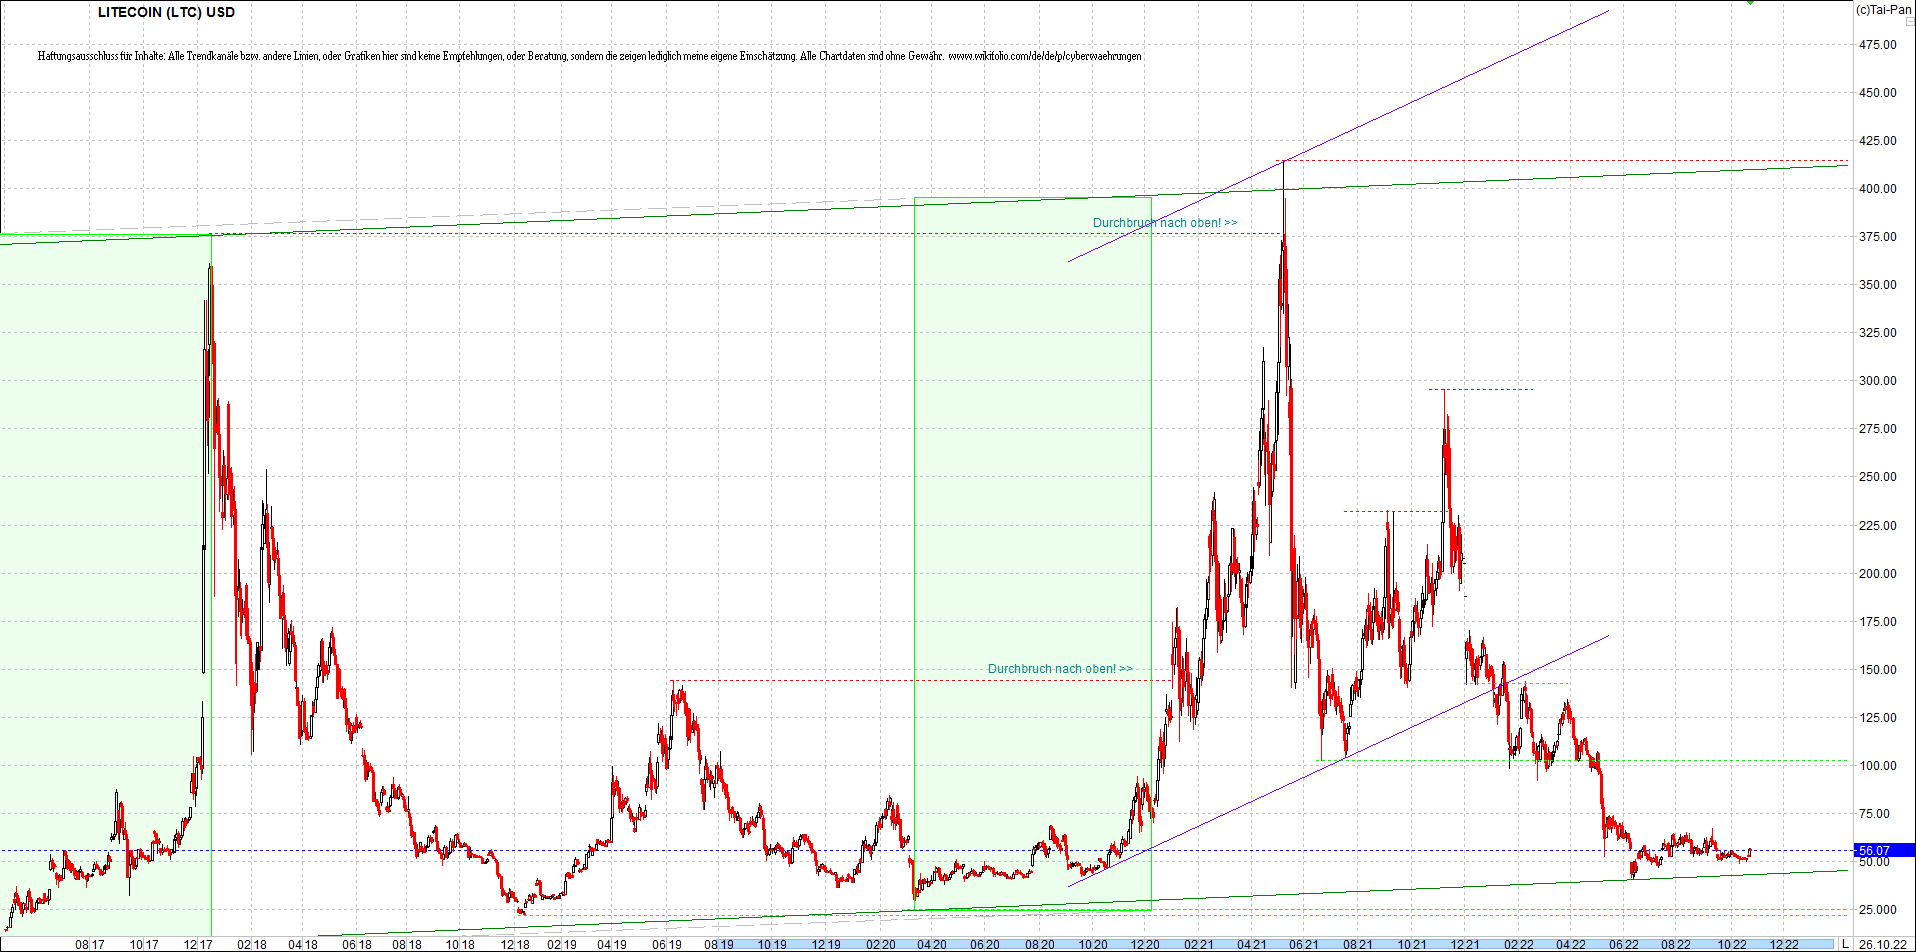The width and height of the screenshot is (1916, 952).
Task: Click the 12 22 tick on the time axis
Action: [1784, 944]
